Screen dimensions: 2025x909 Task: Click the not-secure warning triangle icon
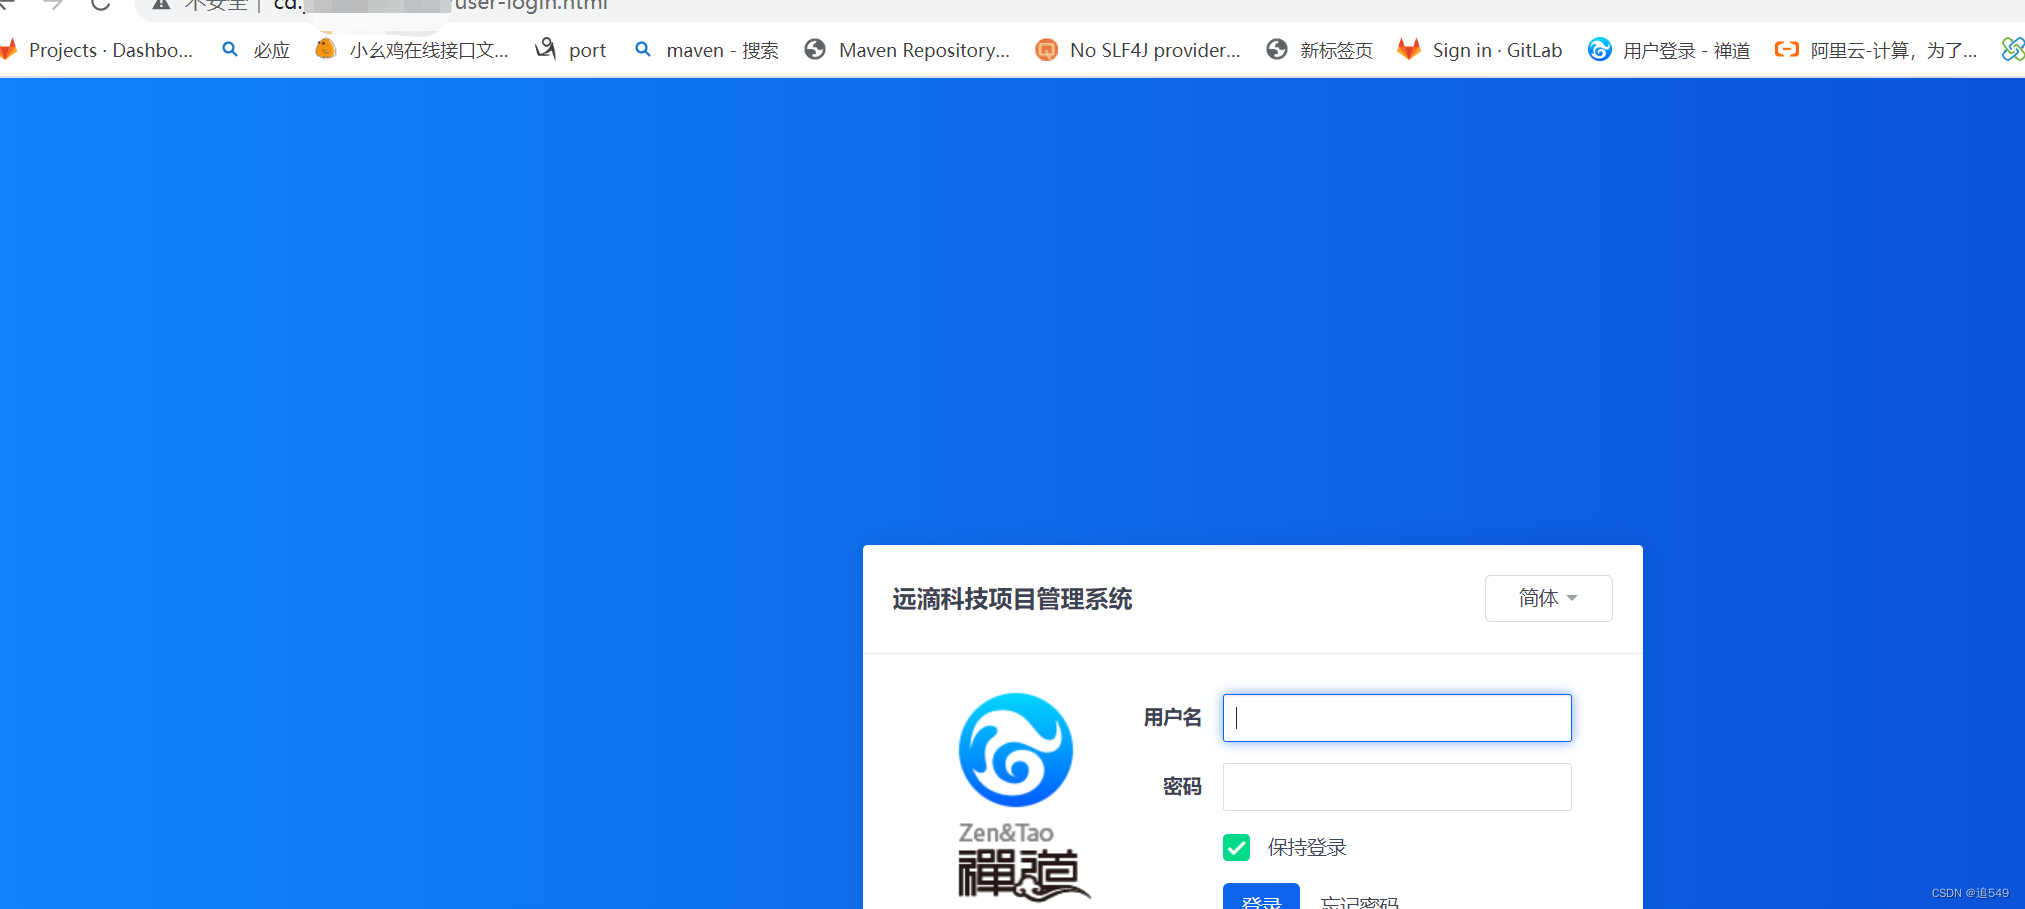[x=160, y=4]
